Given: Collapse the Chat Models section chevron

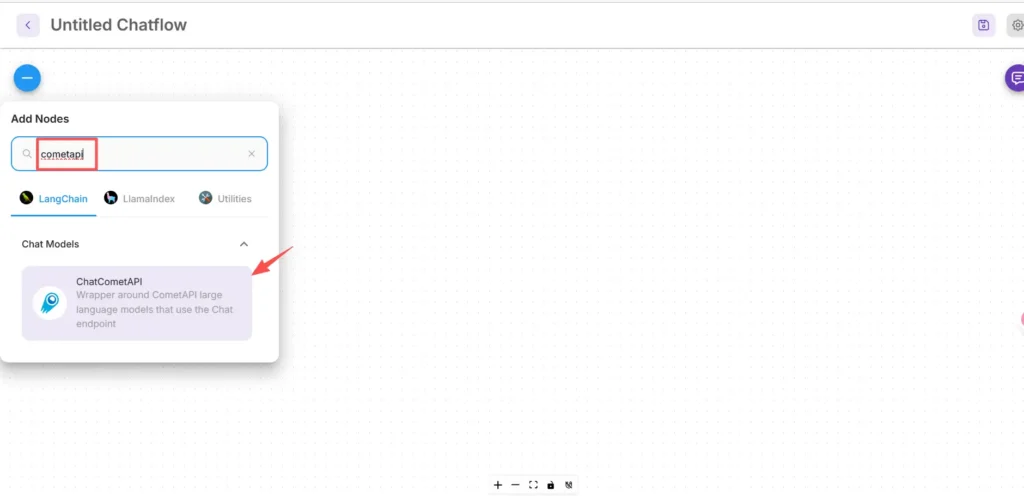Looking at the screenshot, I should (244, 244).
